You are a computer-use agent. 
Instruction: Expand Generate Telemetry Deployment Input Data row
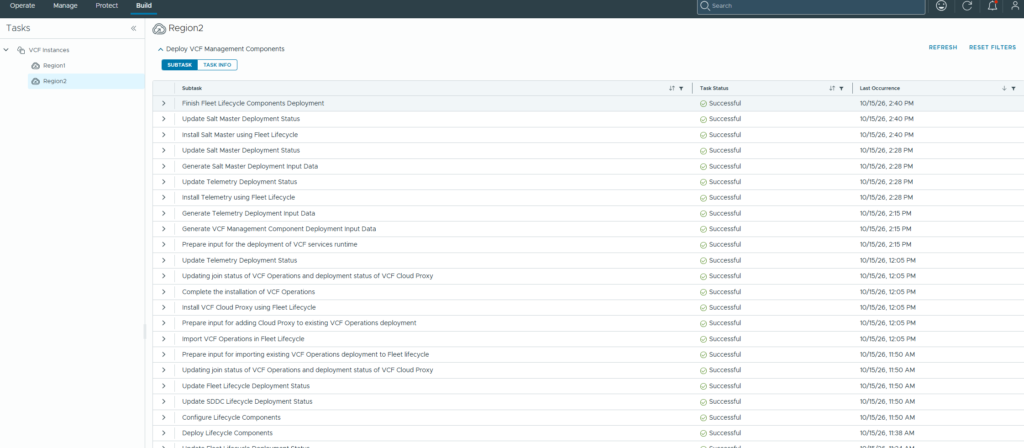pyautogui.click(x=163, y=213)
